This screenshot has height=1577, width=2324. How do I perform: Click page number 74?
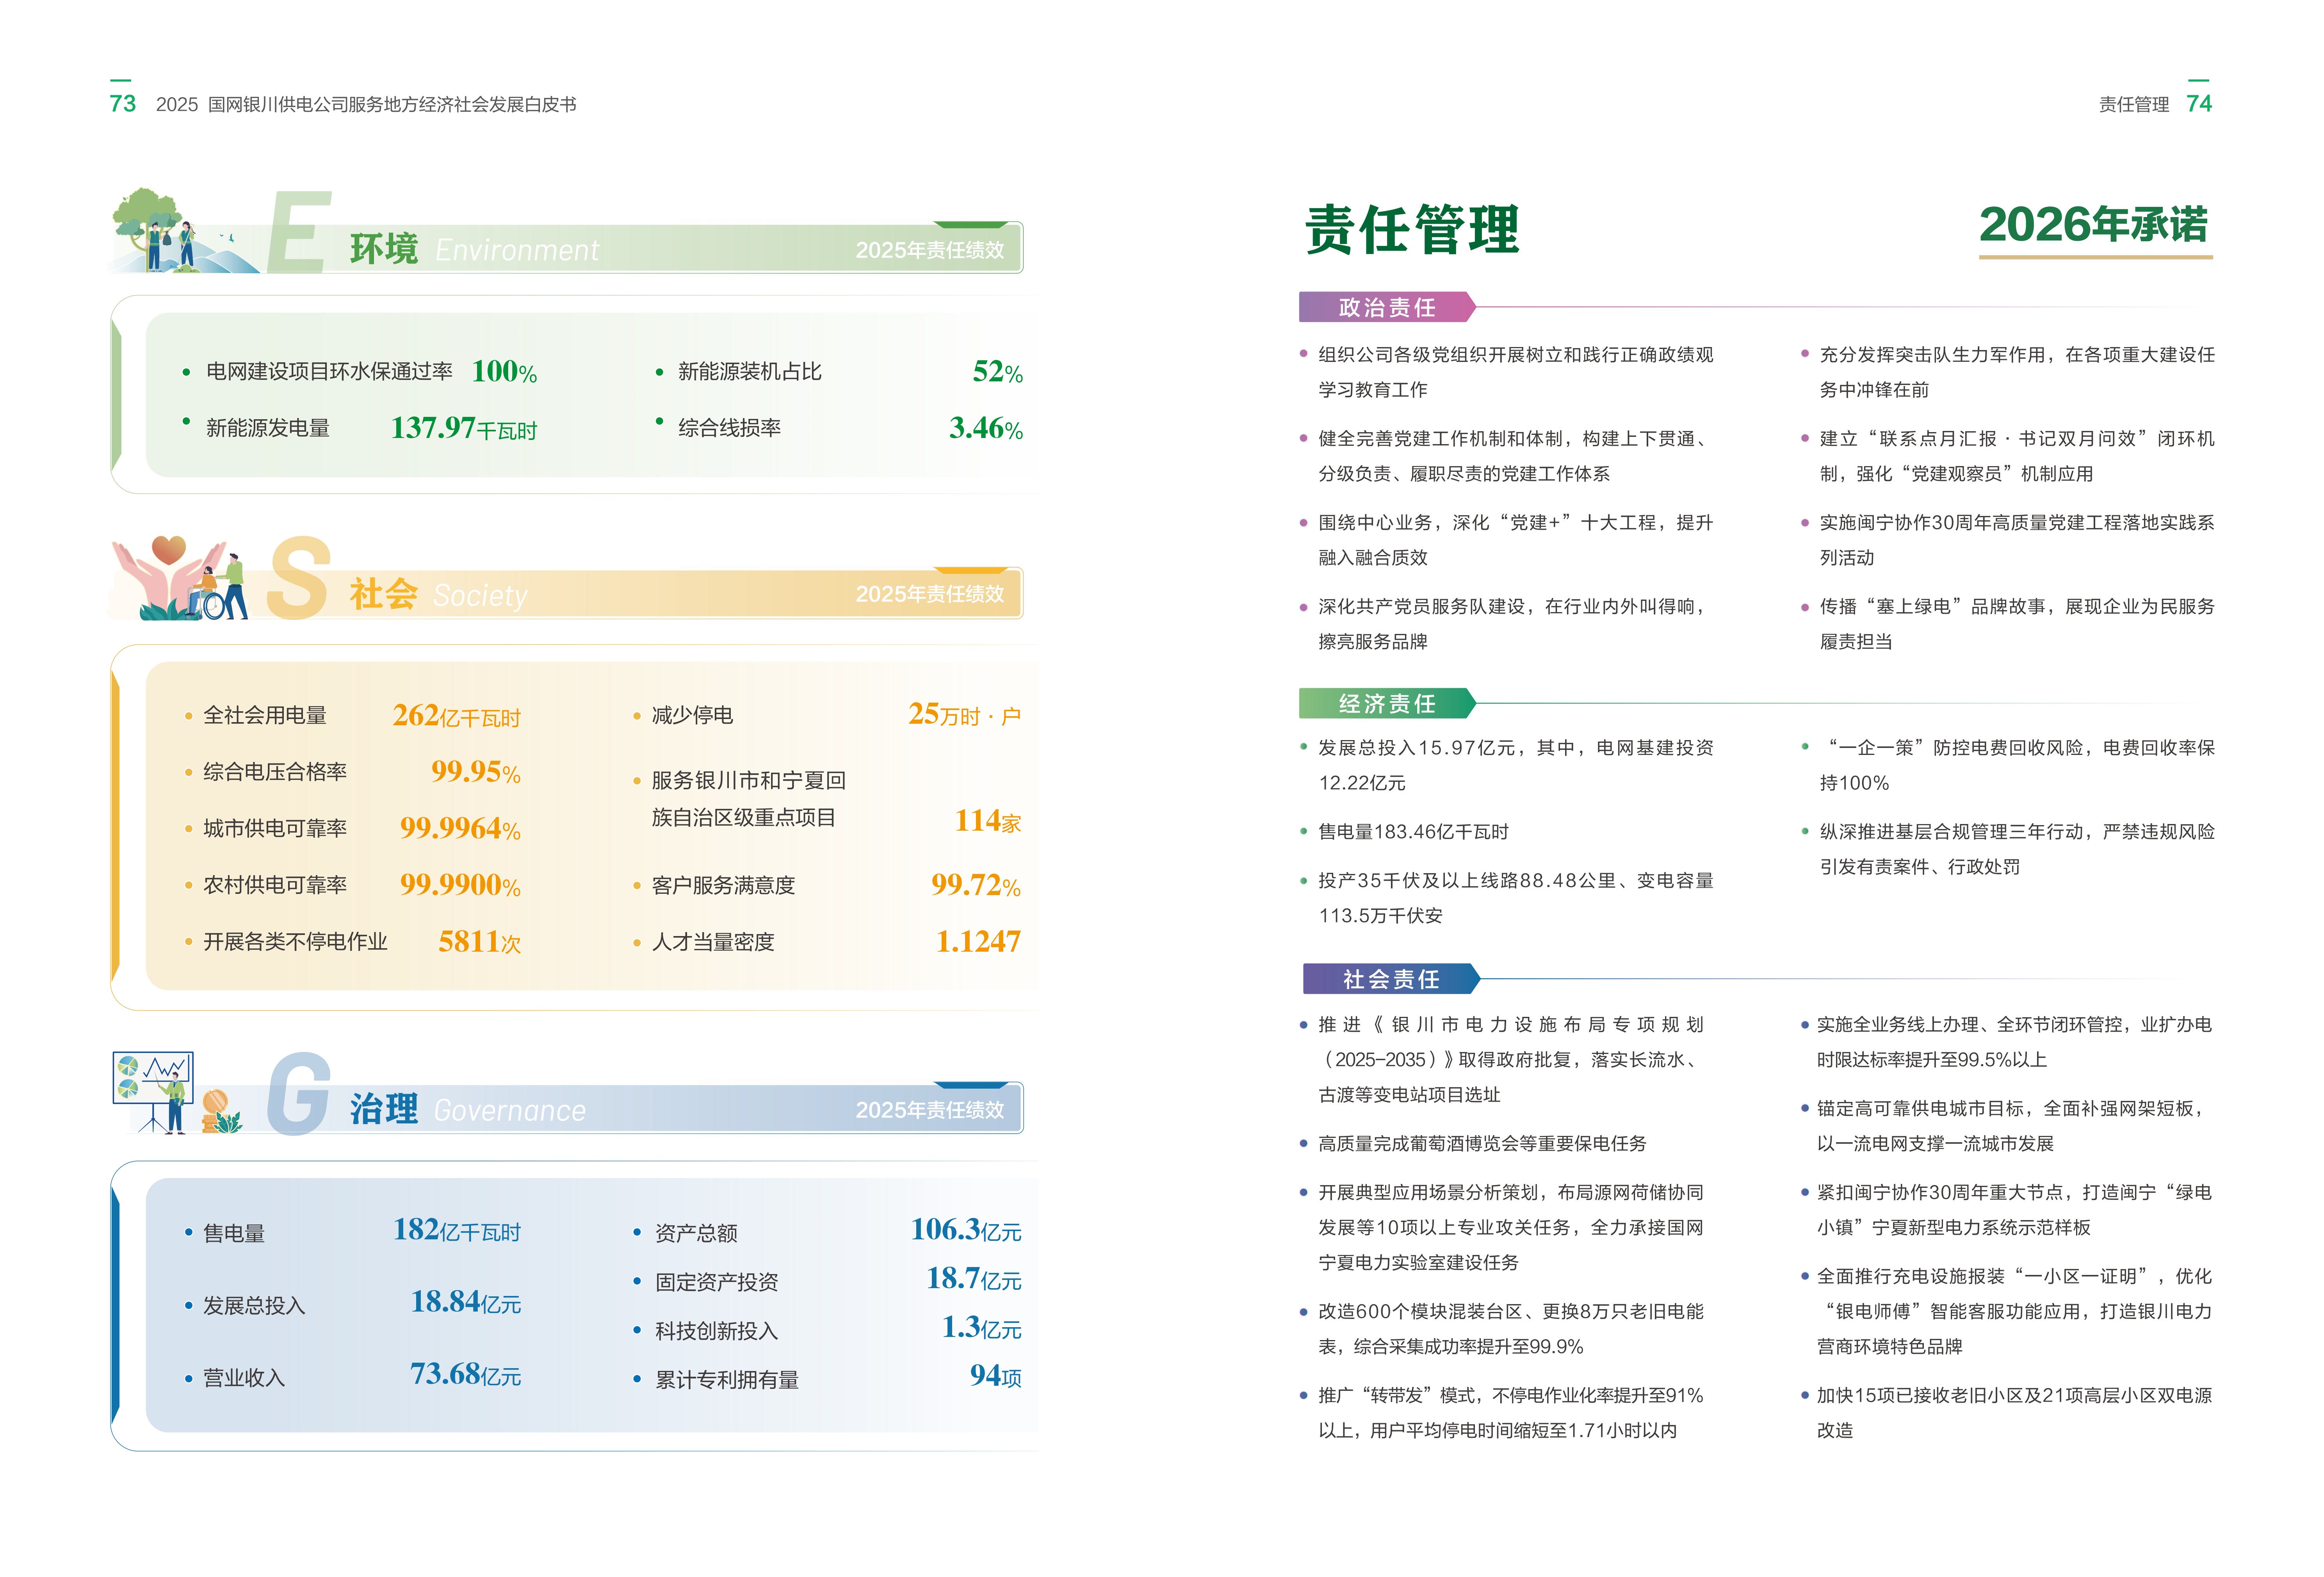click(x=2199, y=104)
